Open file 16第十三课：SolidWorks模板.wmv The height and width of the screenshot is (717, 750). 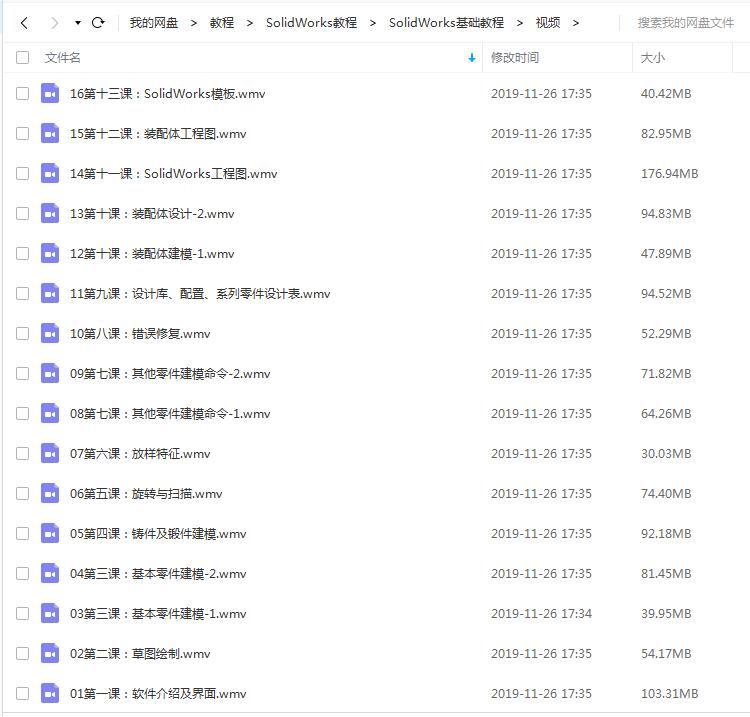click(167, 93)
